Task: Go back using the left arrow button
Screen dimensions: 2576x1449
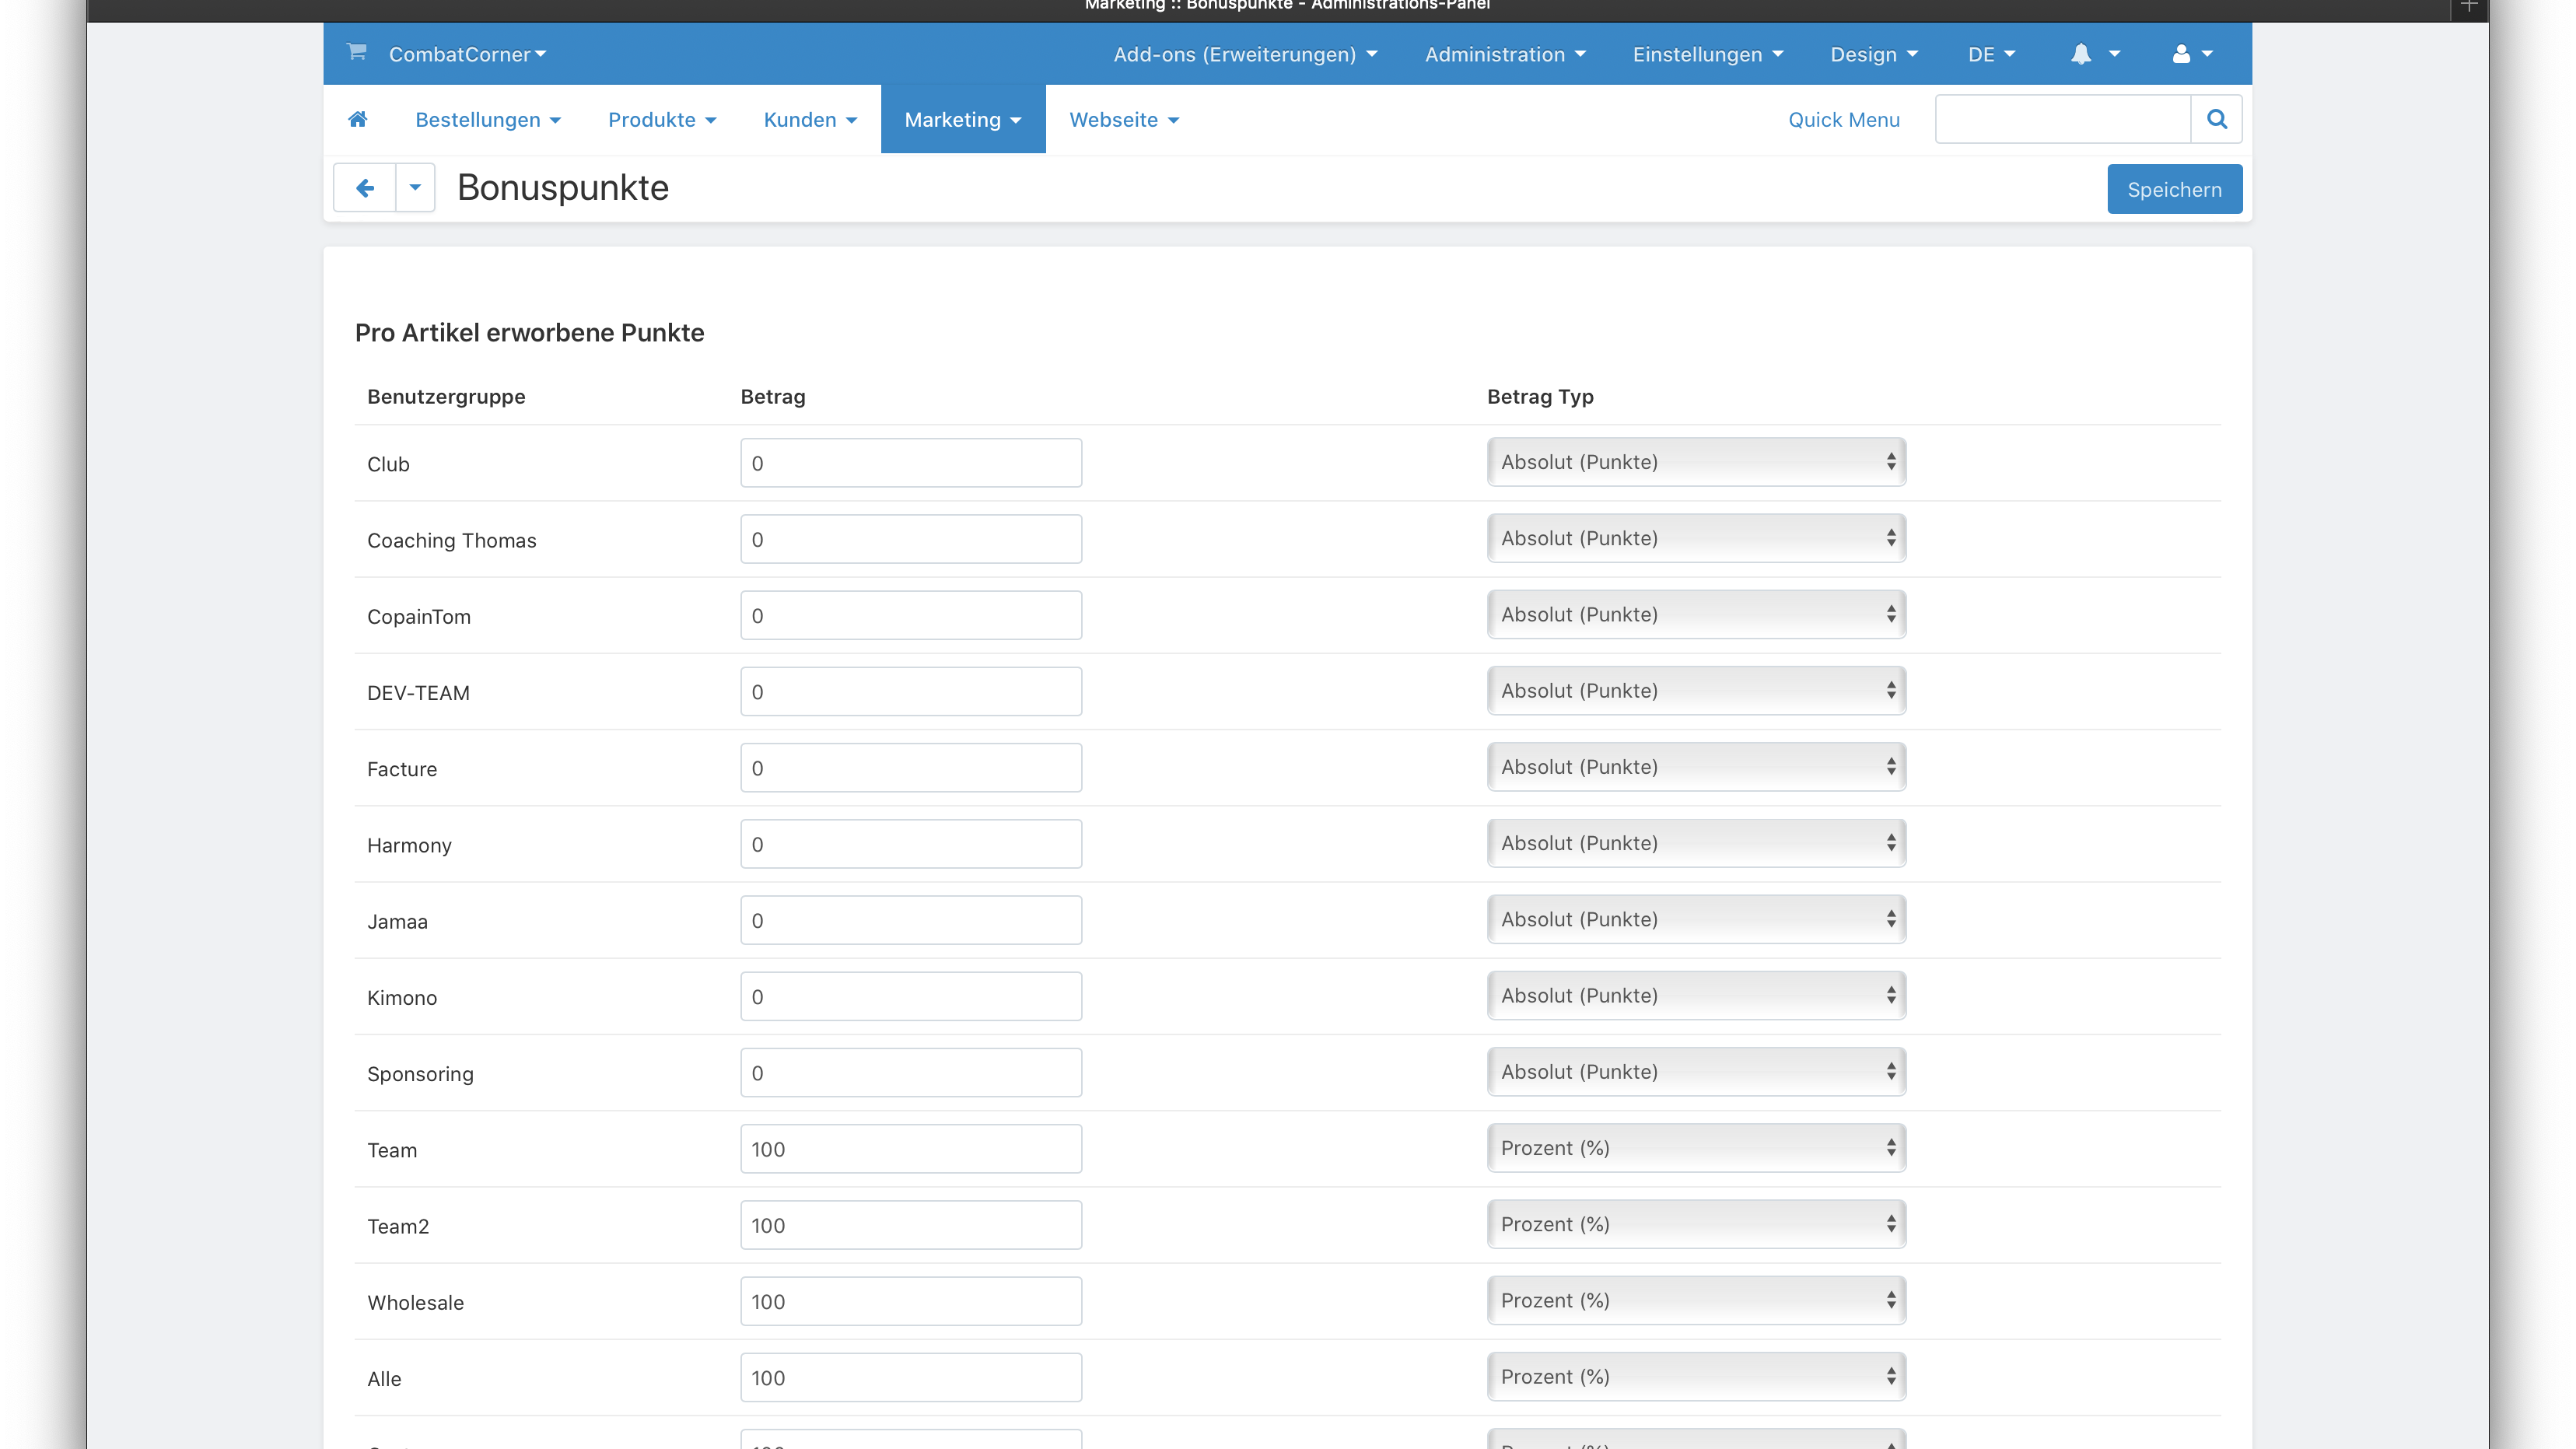Action: coord(364,188)
